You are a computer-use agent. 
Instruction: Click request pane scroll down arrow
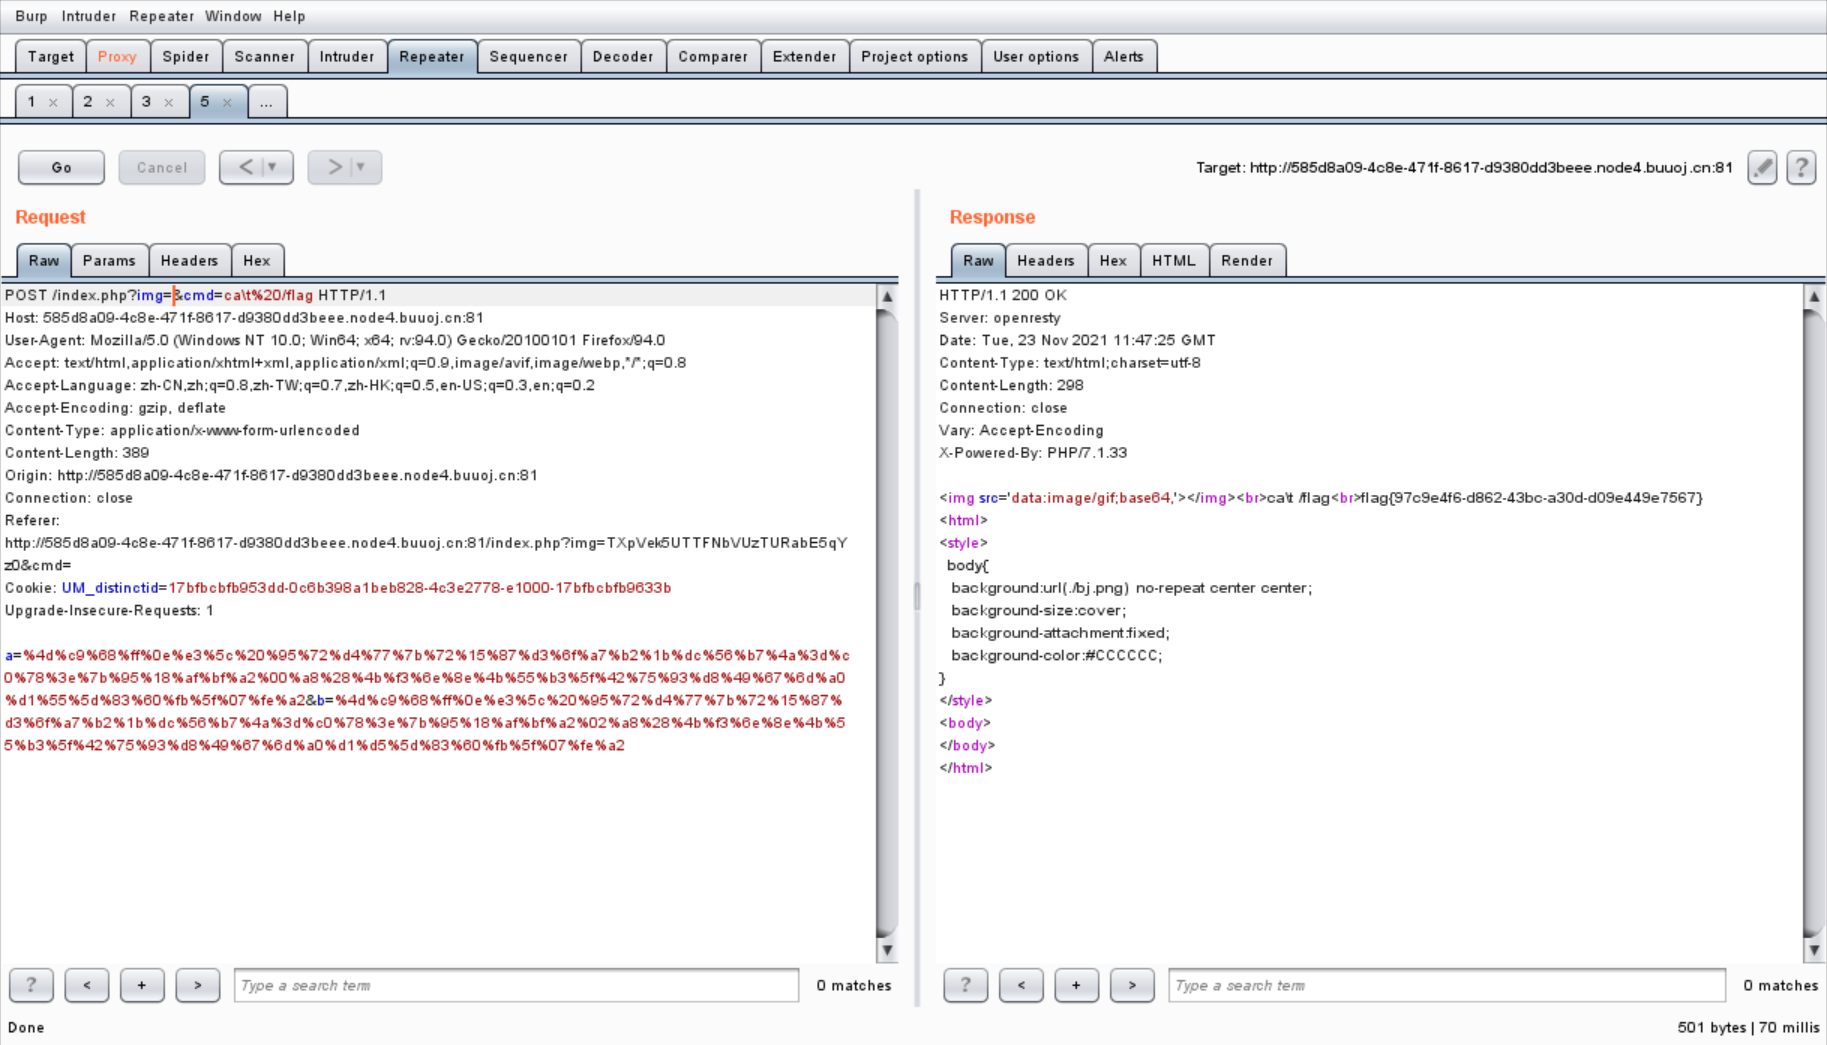(x=887, y=950)
